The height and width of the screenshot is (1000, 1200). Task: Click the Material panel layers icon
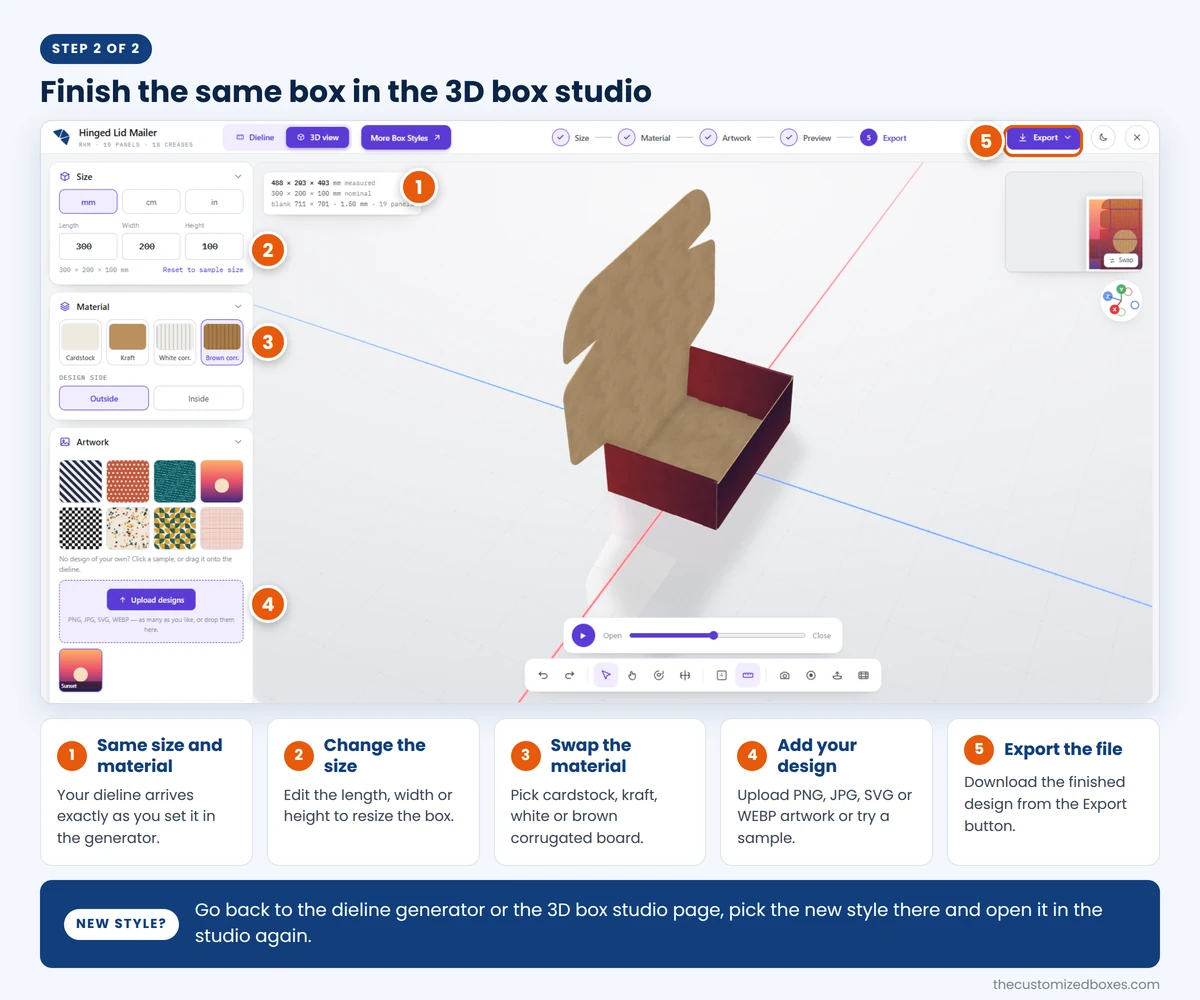(x=65, y=307)
